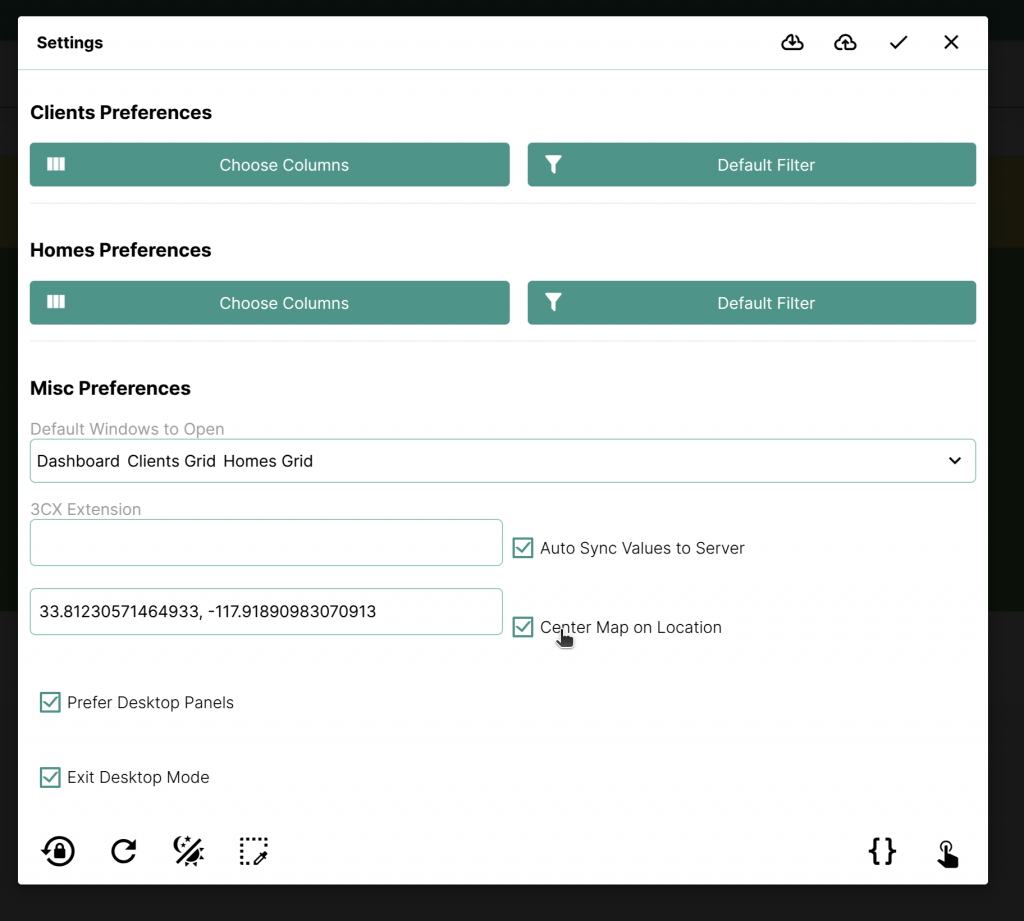The height and width of the screenshot is (921, 1024).
Task: Click the dashed-square selection eyedropper icon
Action: (253, 851)
